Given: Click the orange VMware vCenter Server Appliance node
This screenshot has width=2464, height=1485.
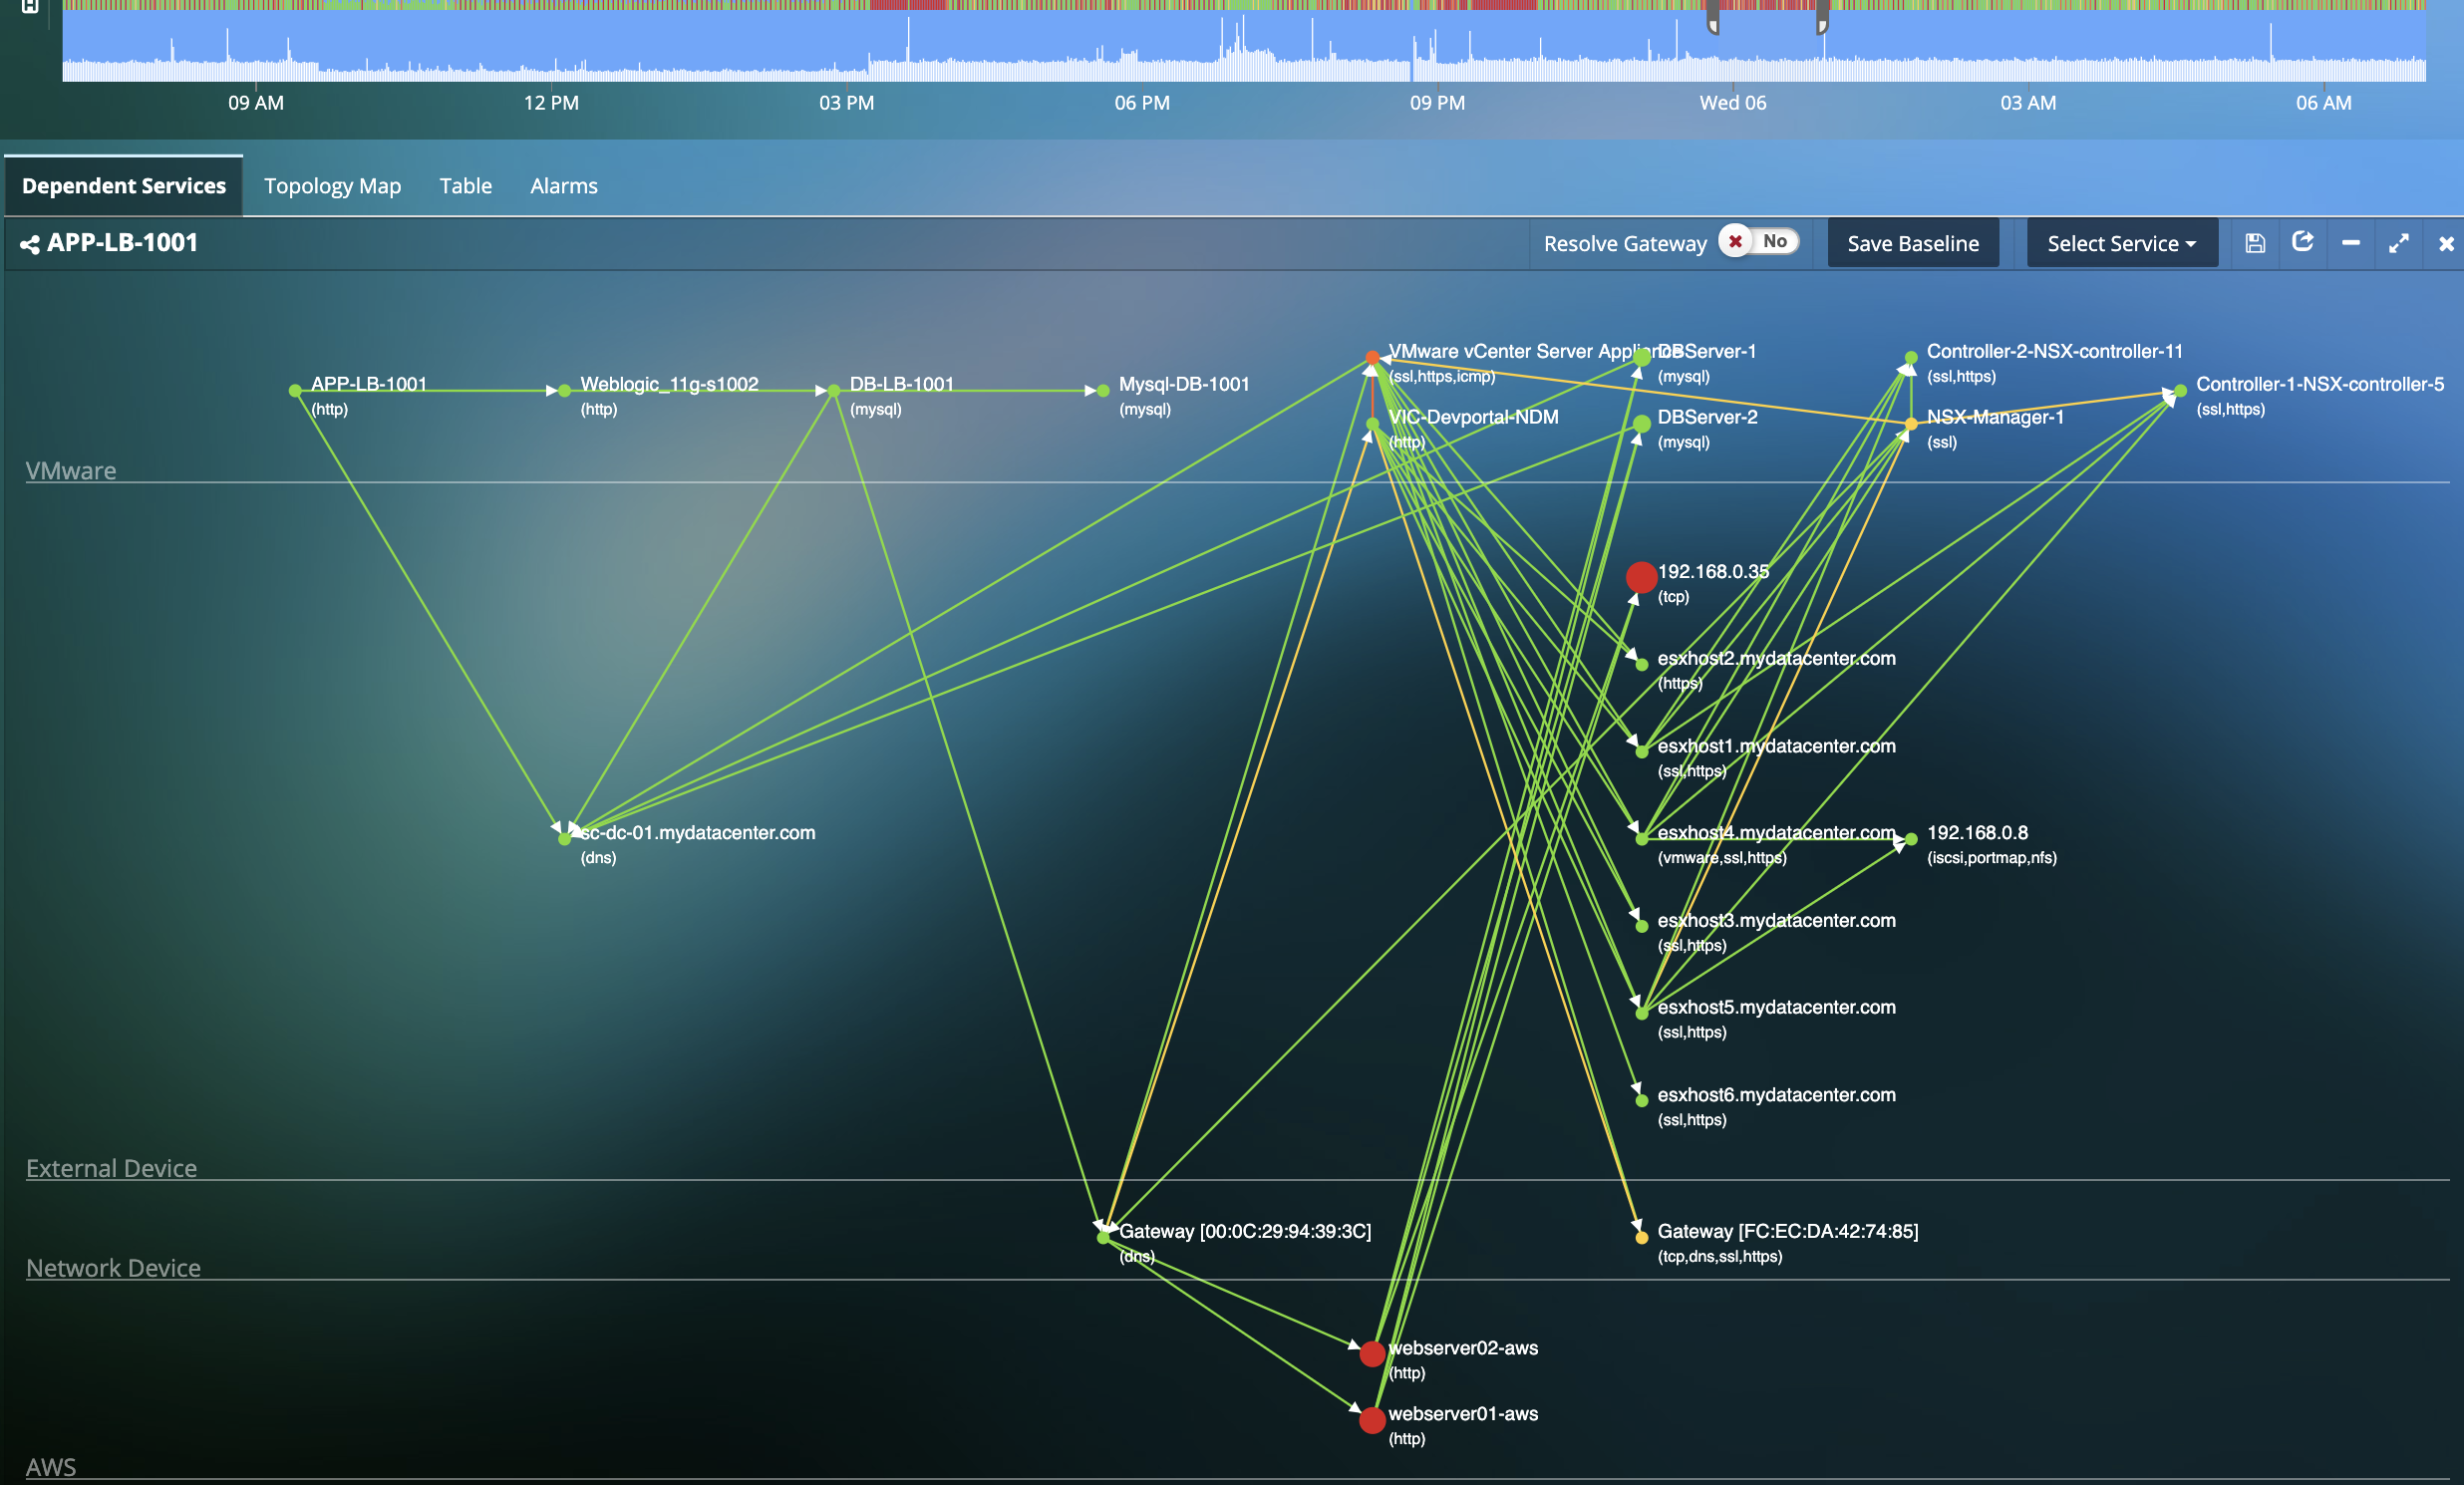Looking at the screenshot, I should tap(1372, 356).
